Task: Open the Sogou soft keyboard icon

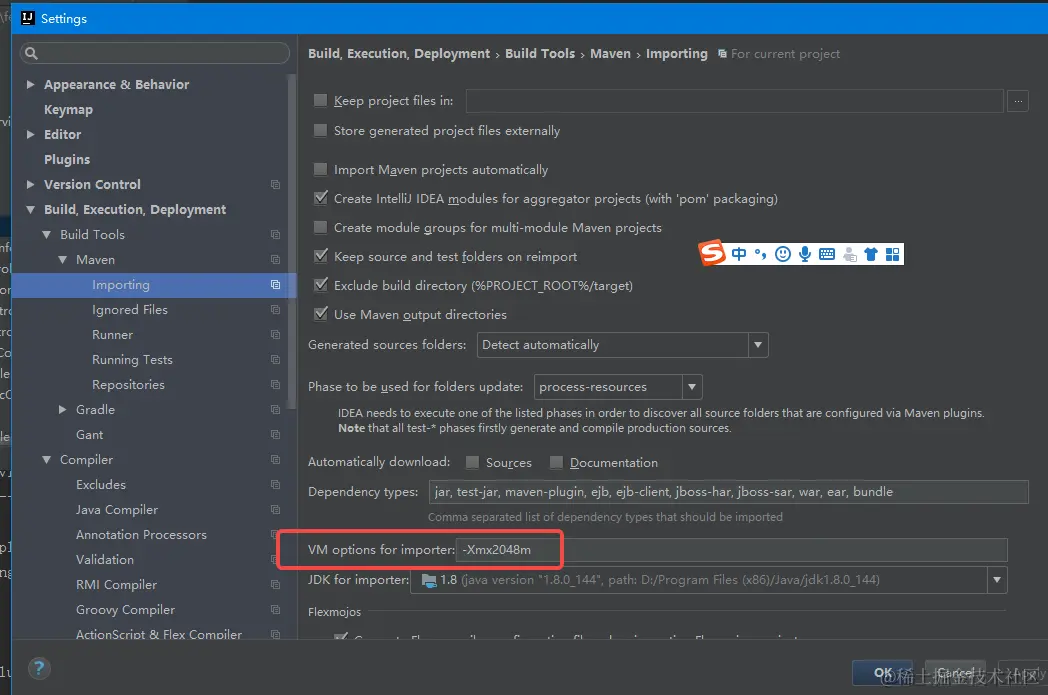Action: (x=827, y=254)
